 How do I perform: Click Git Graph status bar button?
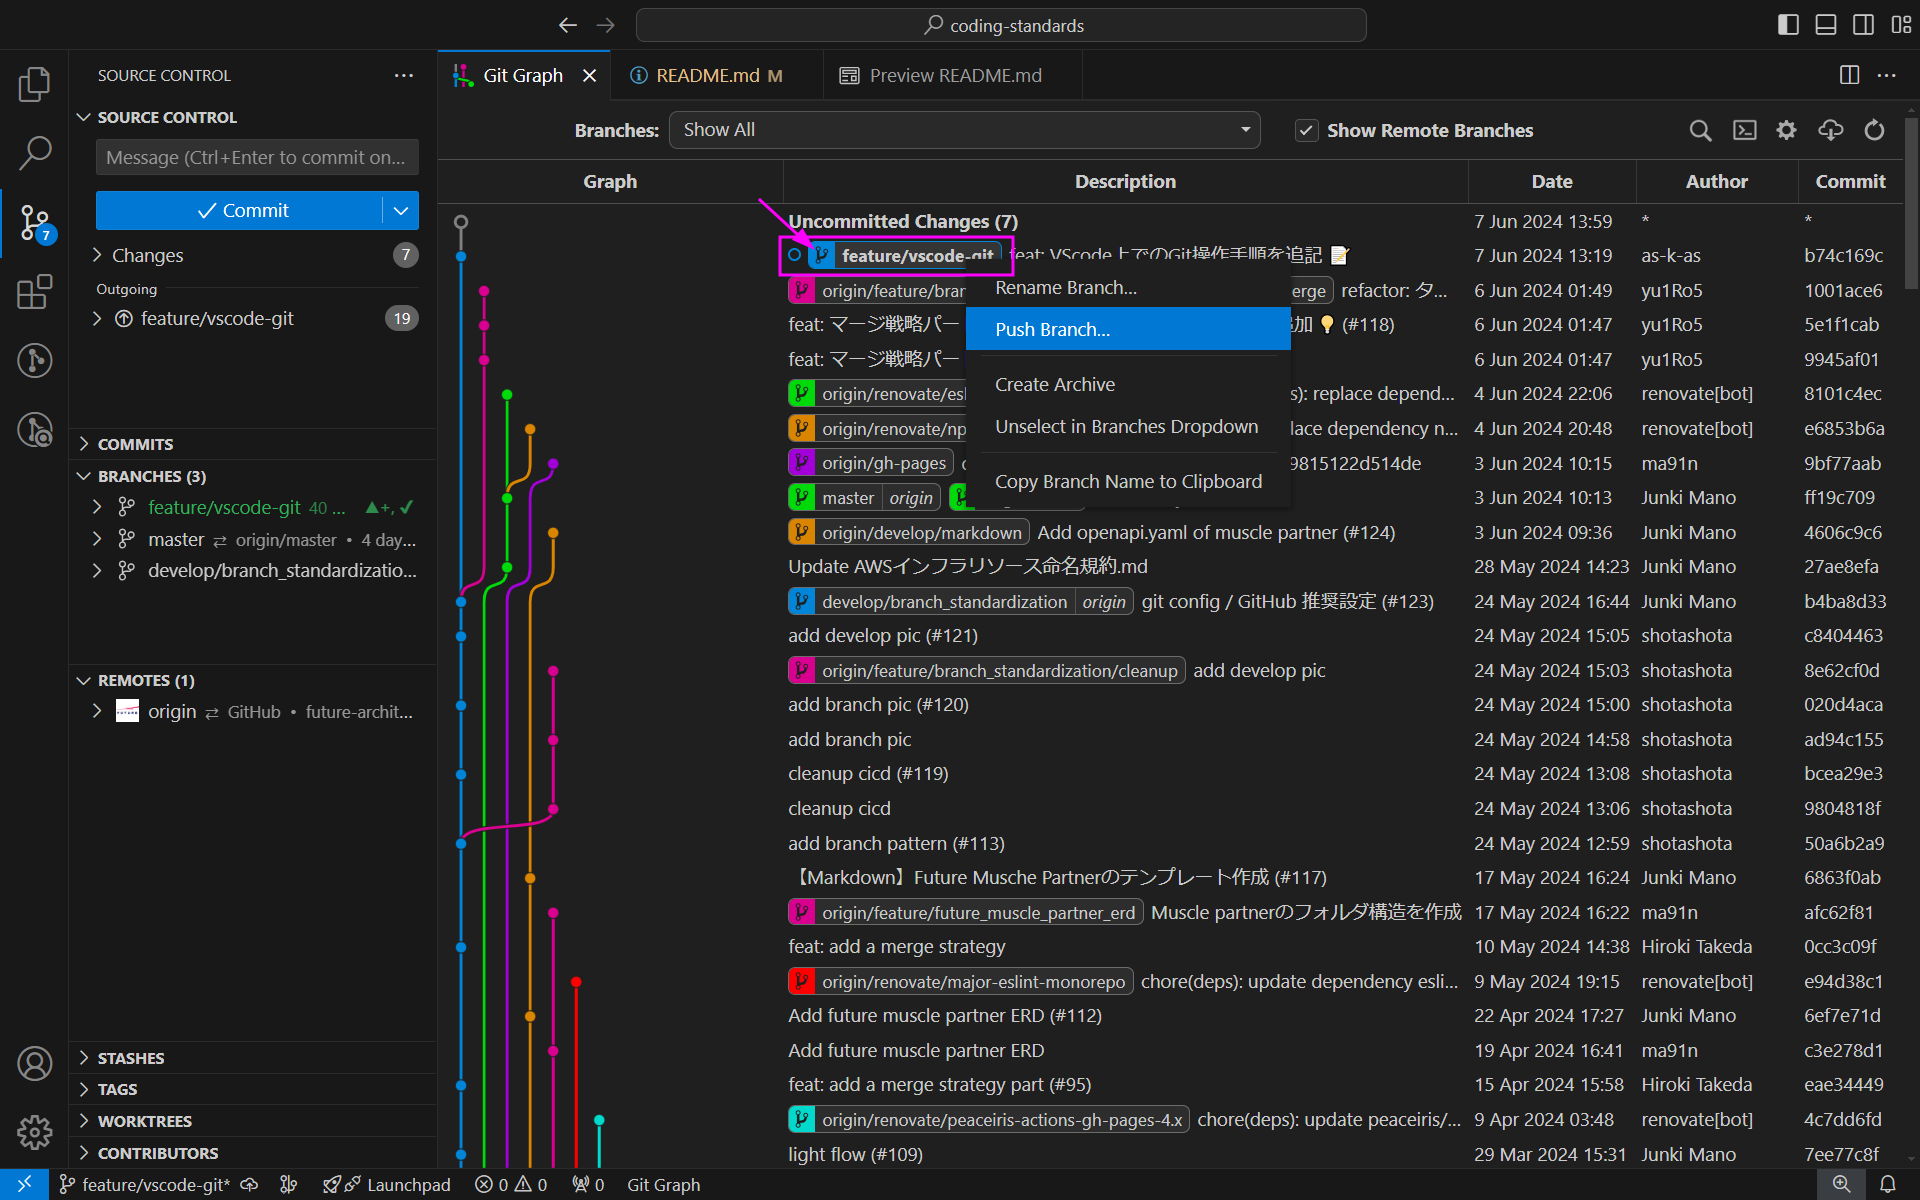pos(663,1184)
